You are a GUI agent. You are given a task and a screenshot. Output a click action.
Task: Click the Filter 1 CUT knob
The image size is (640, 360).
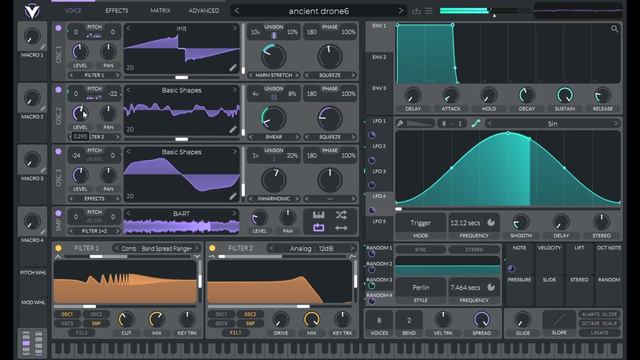tap(126, 320)
